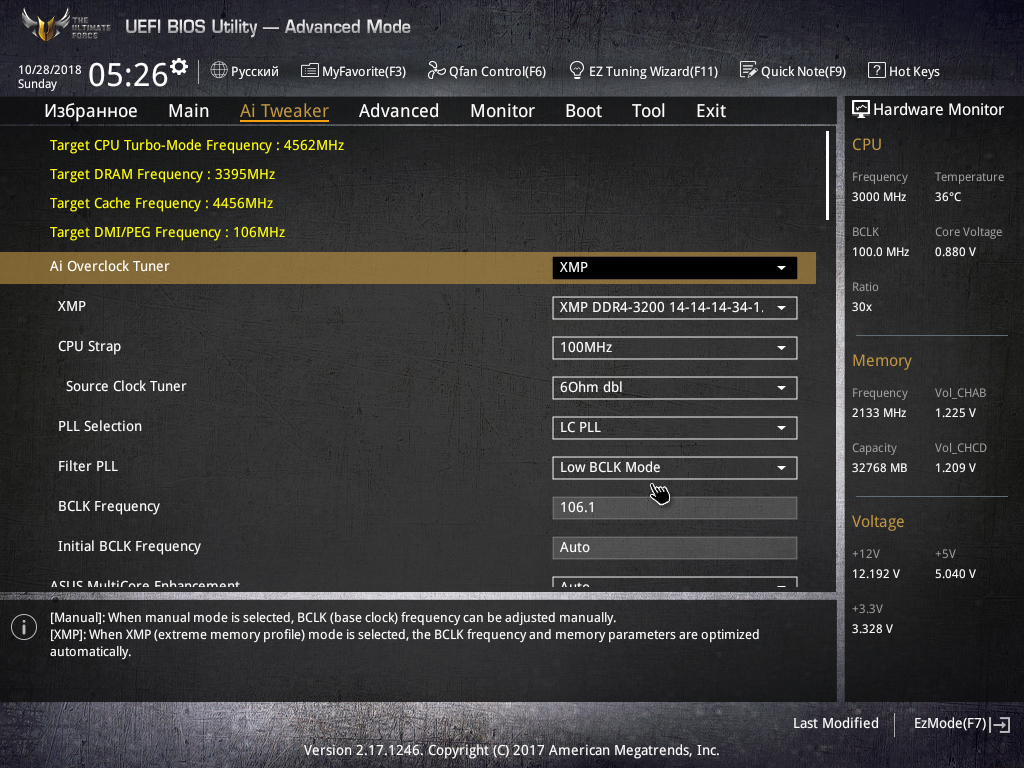The width and height of the screenshot is (1024, 768).
Task: Click the +12V 12.192 V reading
Action: (x=876, y=574)
